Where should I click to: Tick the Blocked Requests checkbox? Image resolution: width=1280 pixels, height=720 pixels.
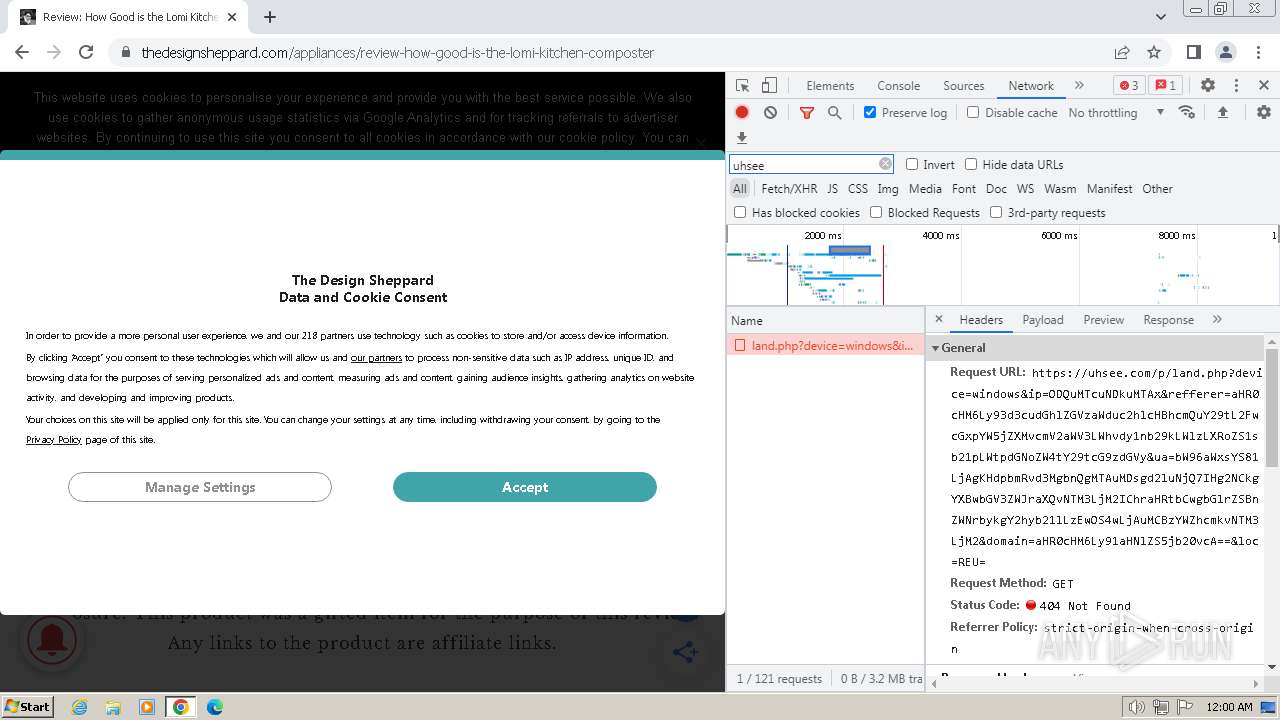876,212
